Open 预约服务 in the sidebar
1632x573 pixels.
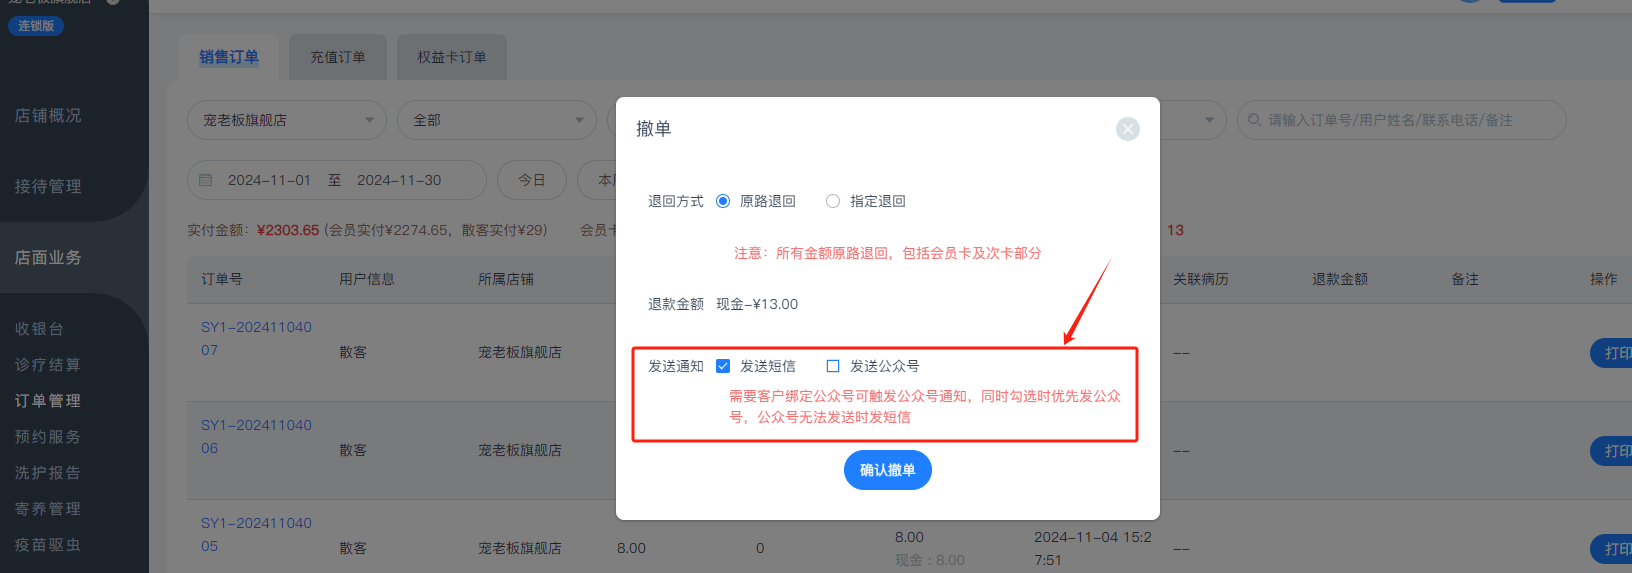point(47,437)
